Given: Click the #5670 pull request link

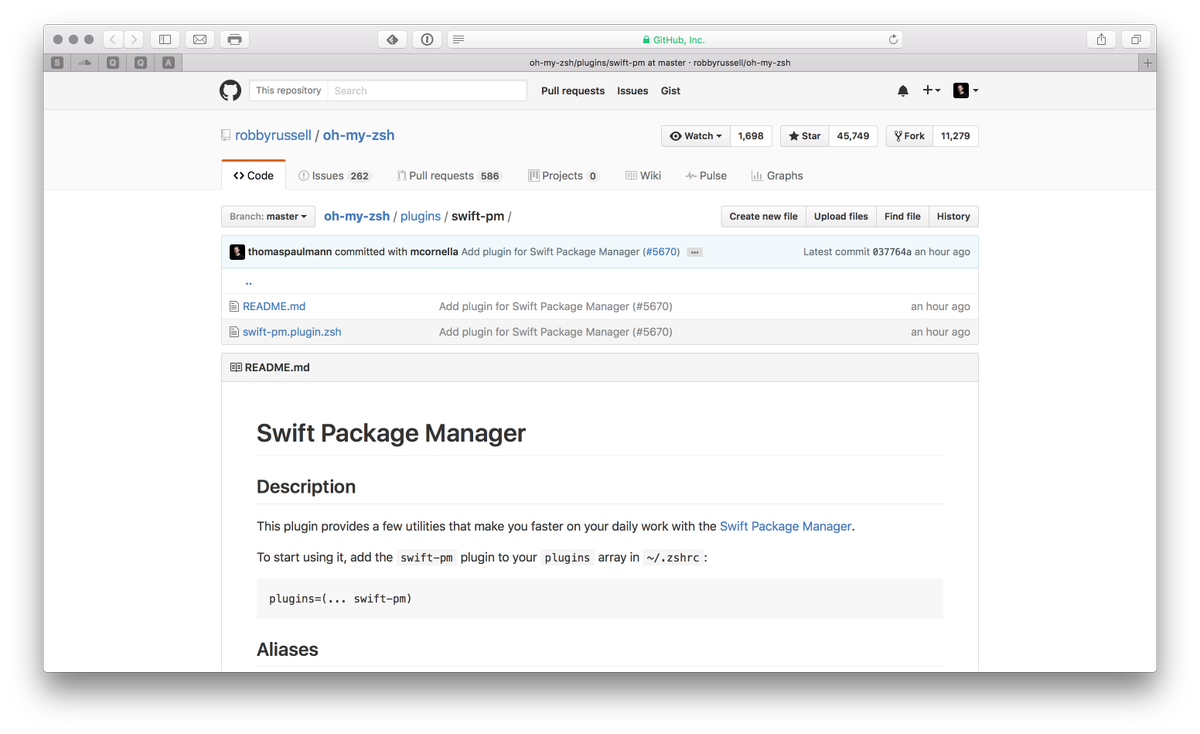Looking at the screenshot, I should [661, 252].
